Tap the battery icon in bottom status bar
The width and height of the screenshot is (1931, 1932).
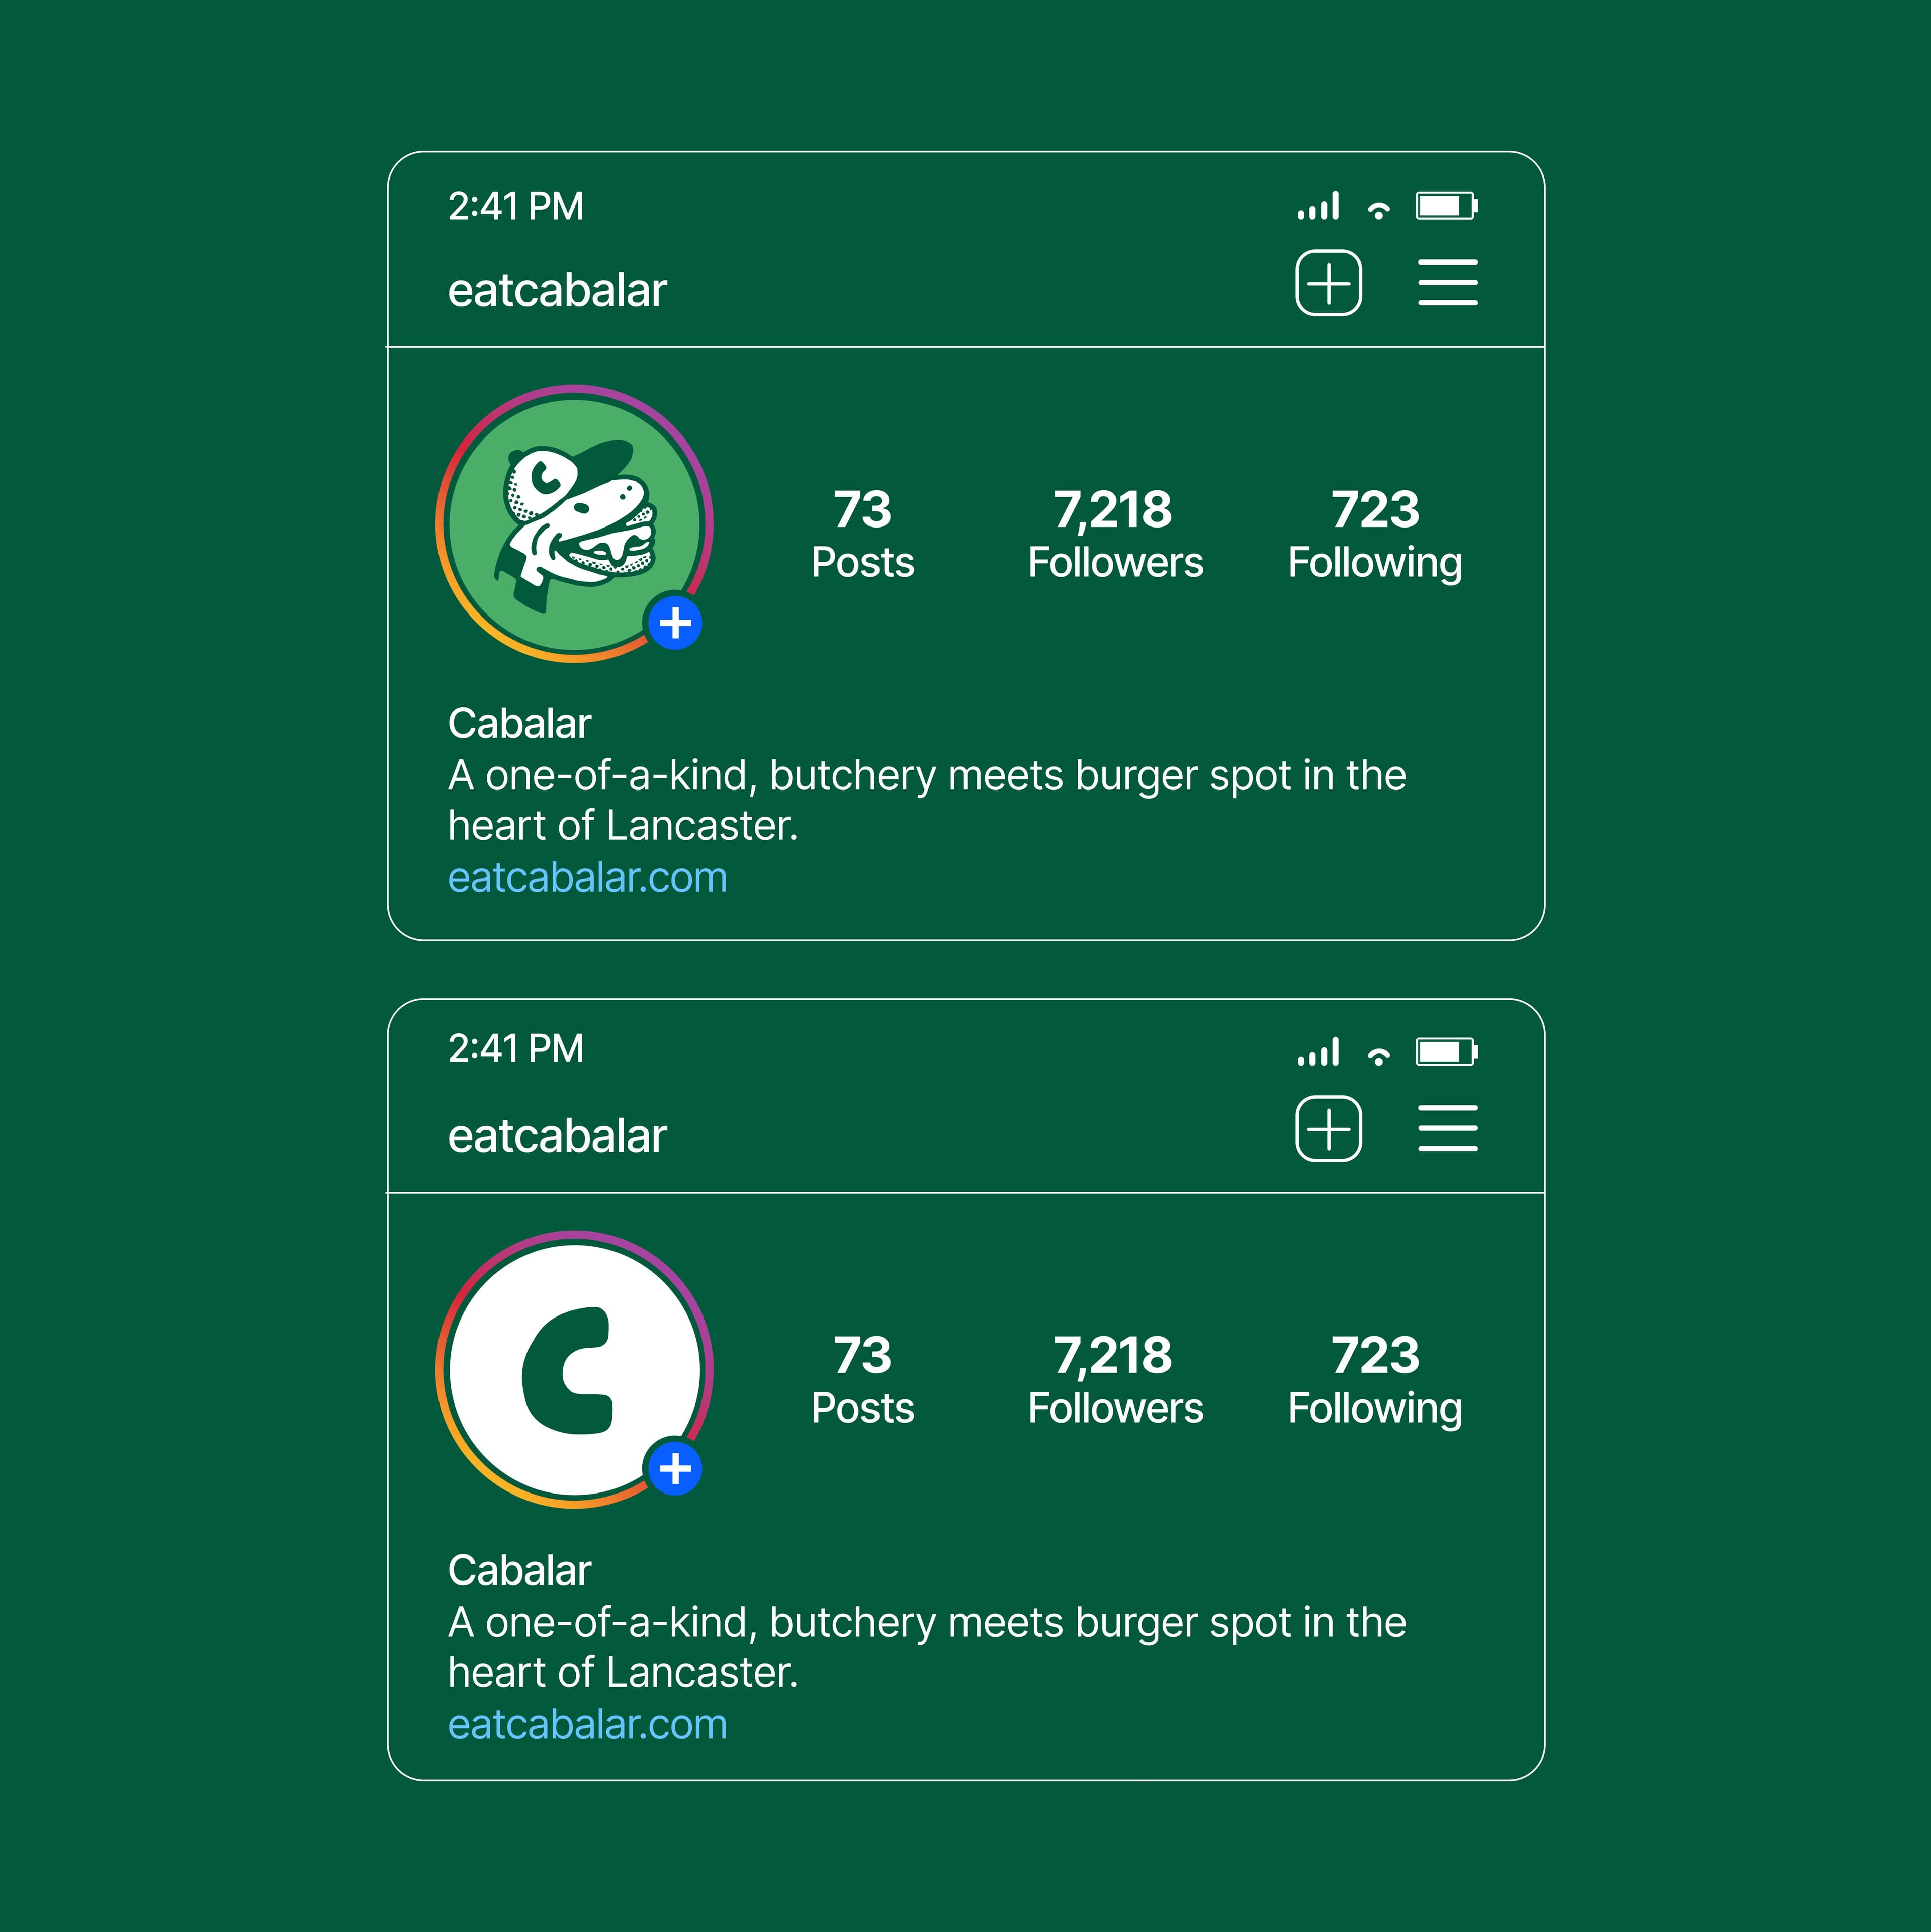point(1446,1051)
